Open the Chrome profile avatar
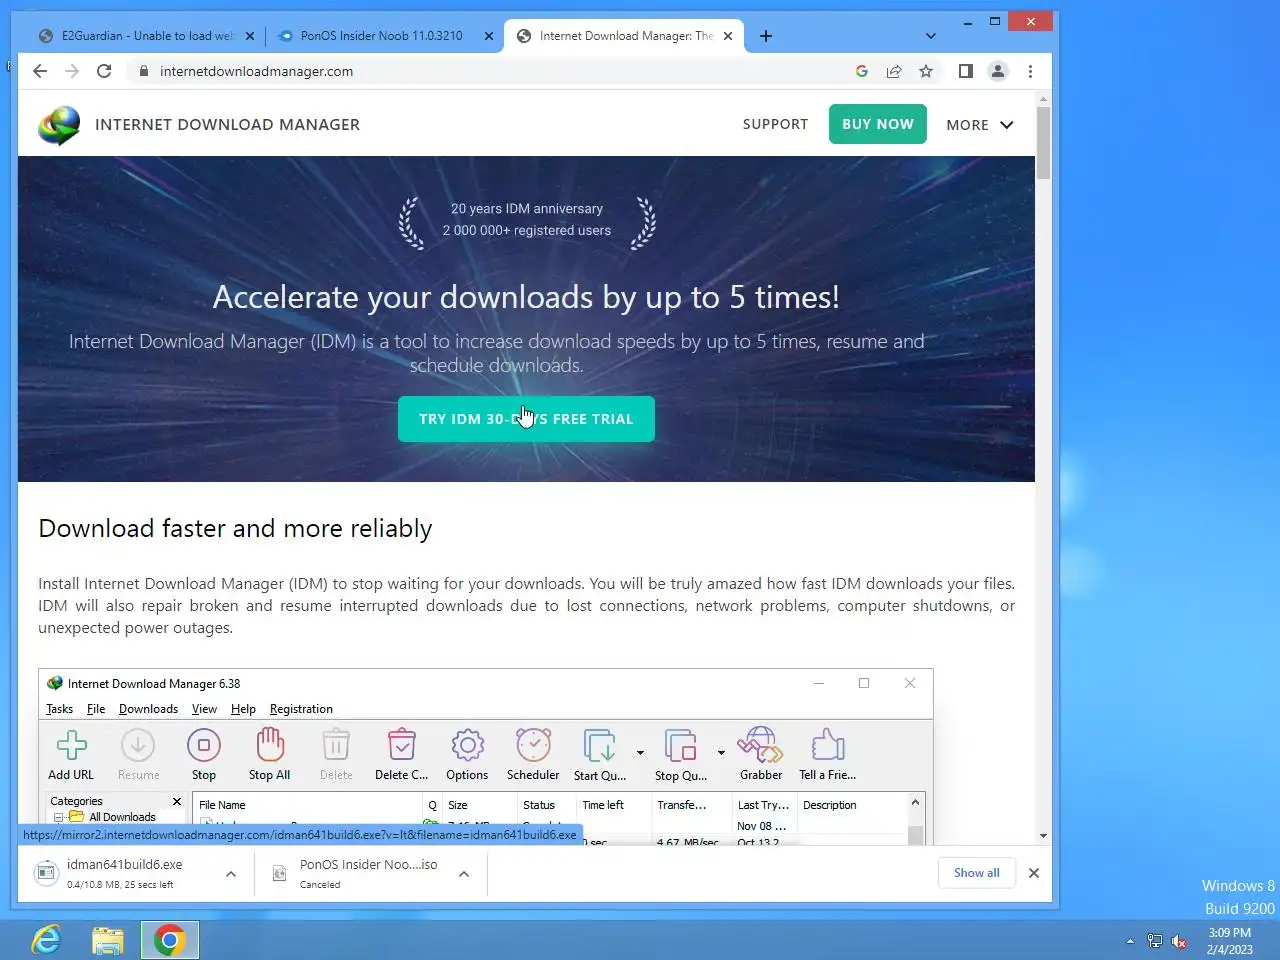Viewport: 1280px width, 960px height. click(x=998, y=71)
